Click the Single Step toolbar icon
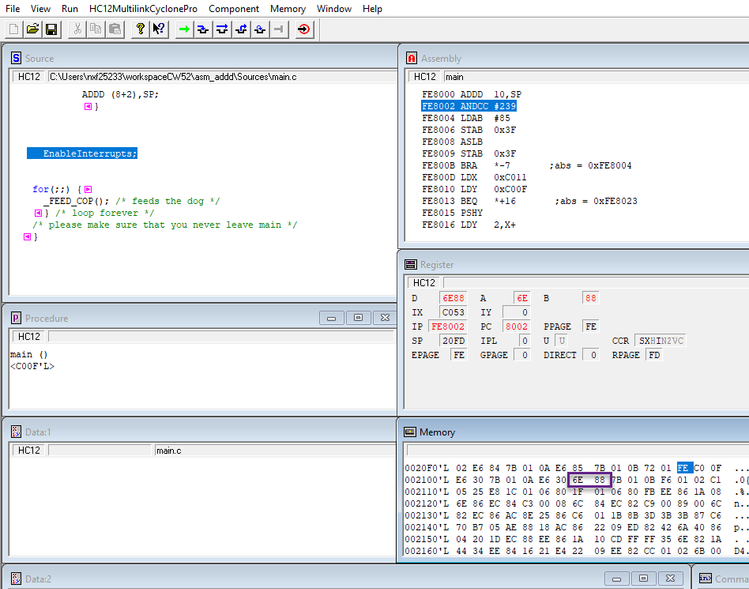 click(203, 29)
